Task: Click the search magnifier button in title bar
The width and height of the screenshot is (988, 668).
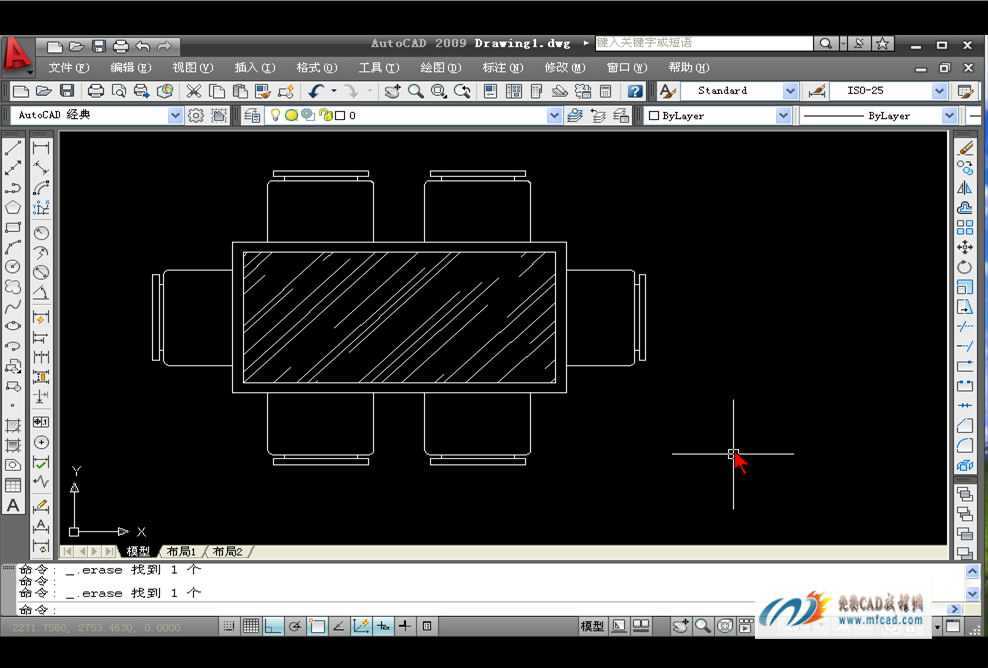Action: click(x=825, y=44)
